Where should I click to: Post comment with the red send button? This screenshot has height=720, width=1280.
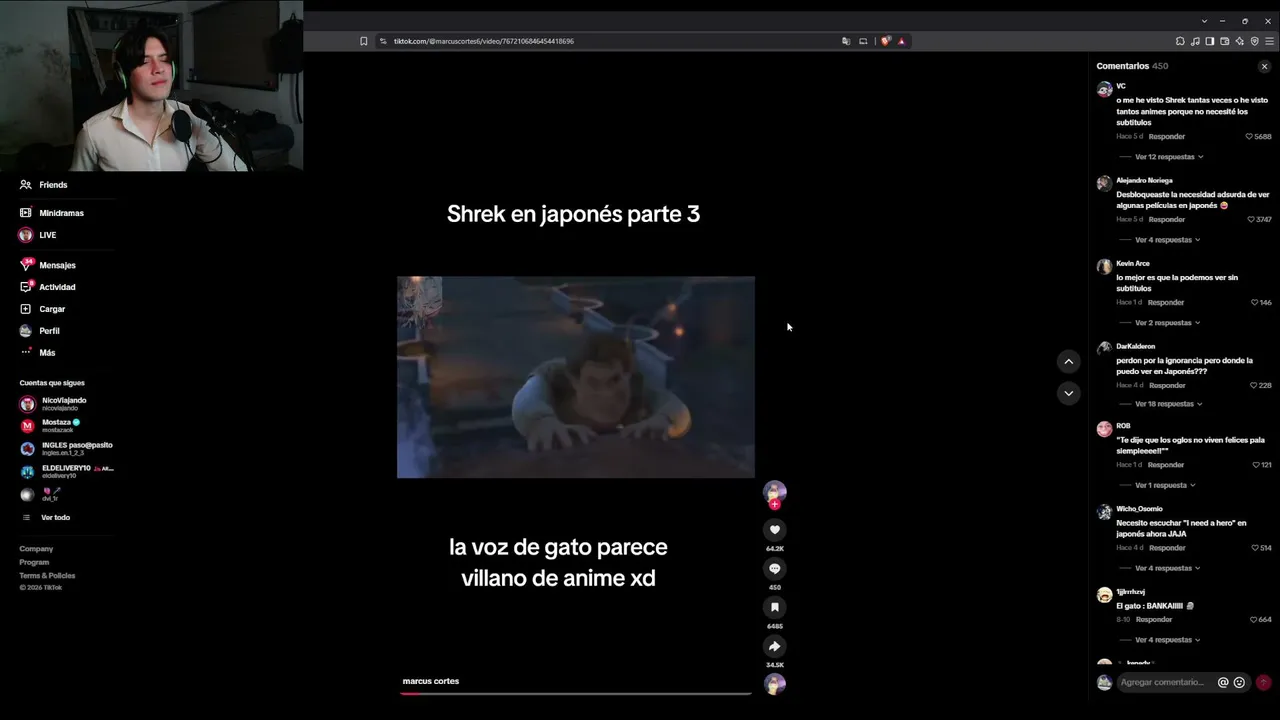(x=1263, y=682)
